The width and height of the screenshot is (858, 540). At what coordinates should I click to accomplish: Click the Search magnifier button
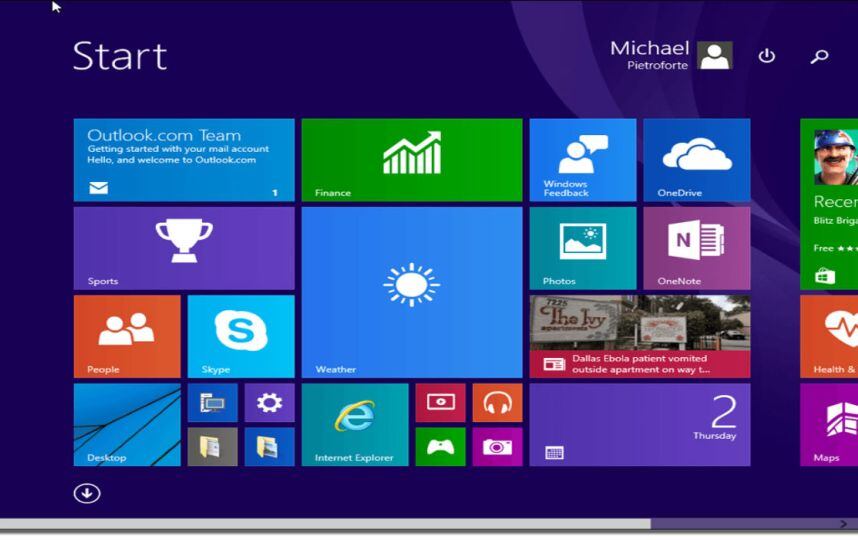[819, 56]
